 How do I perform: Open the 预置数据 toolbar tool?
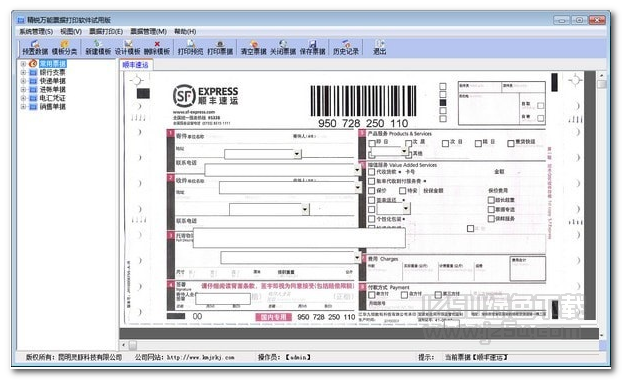pos(35,48)
